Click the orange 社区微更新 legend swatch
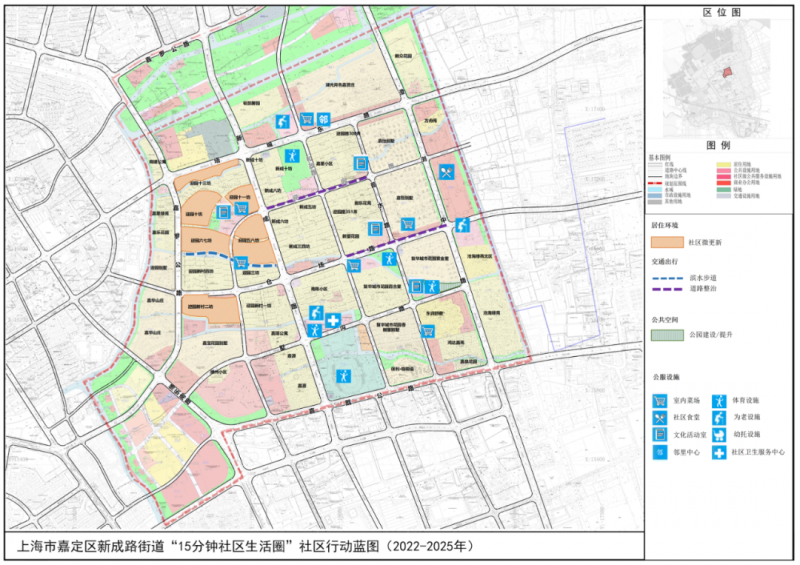 665,243
